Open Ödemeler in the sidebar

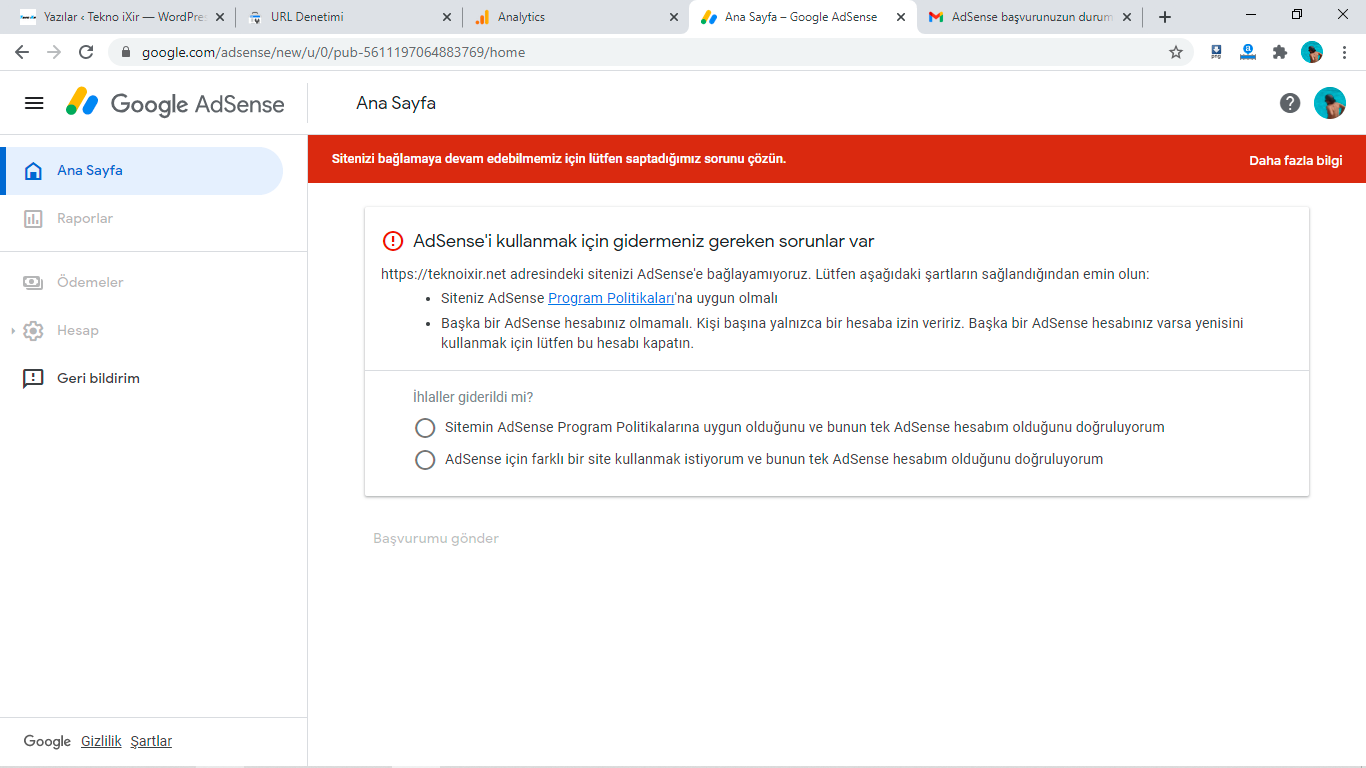click(x=142, y=283)
